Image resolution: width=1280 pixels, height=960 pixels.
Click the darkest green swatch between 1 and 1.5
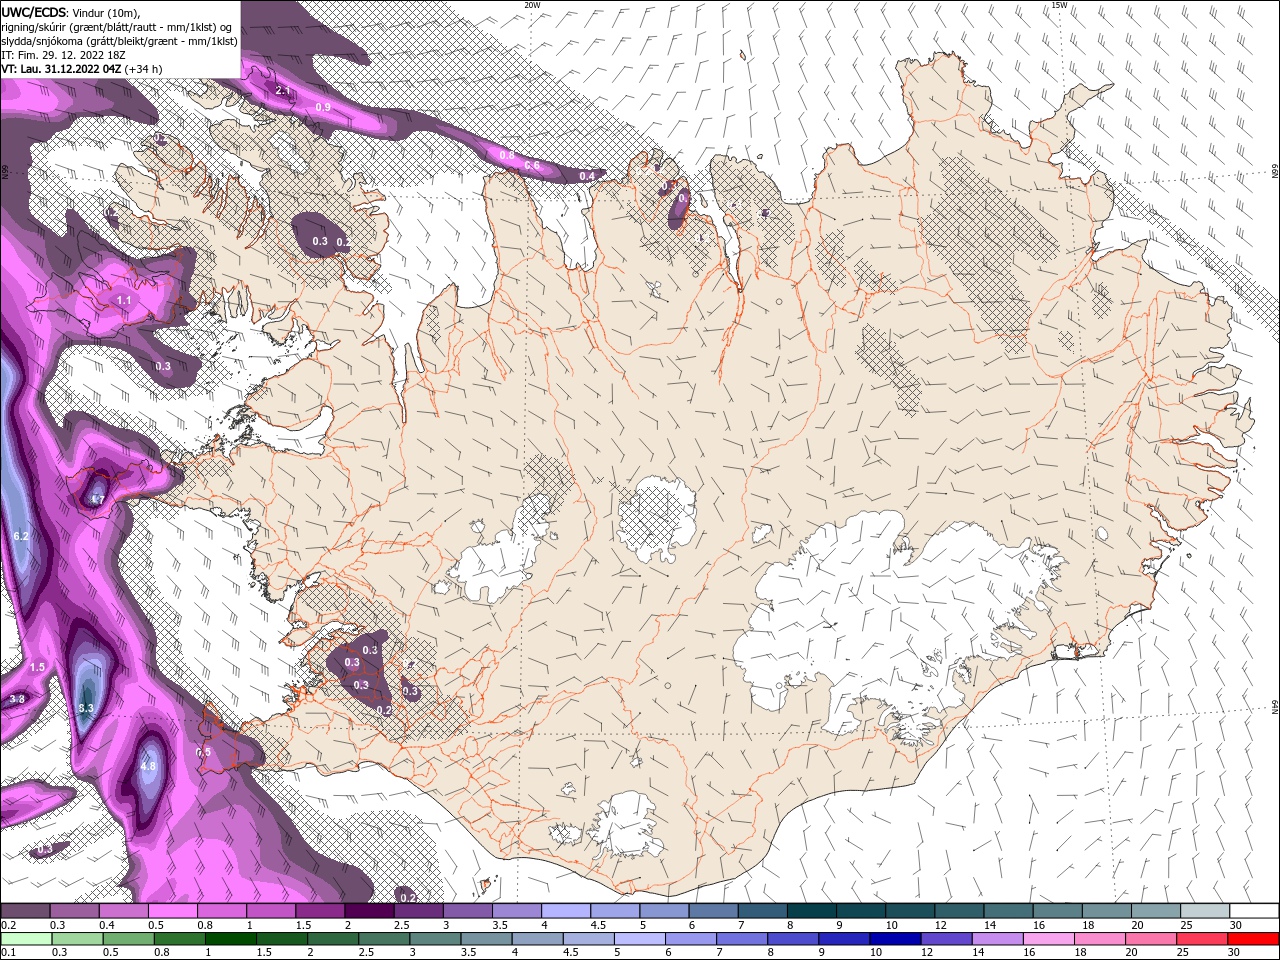[x=231, y=939]
